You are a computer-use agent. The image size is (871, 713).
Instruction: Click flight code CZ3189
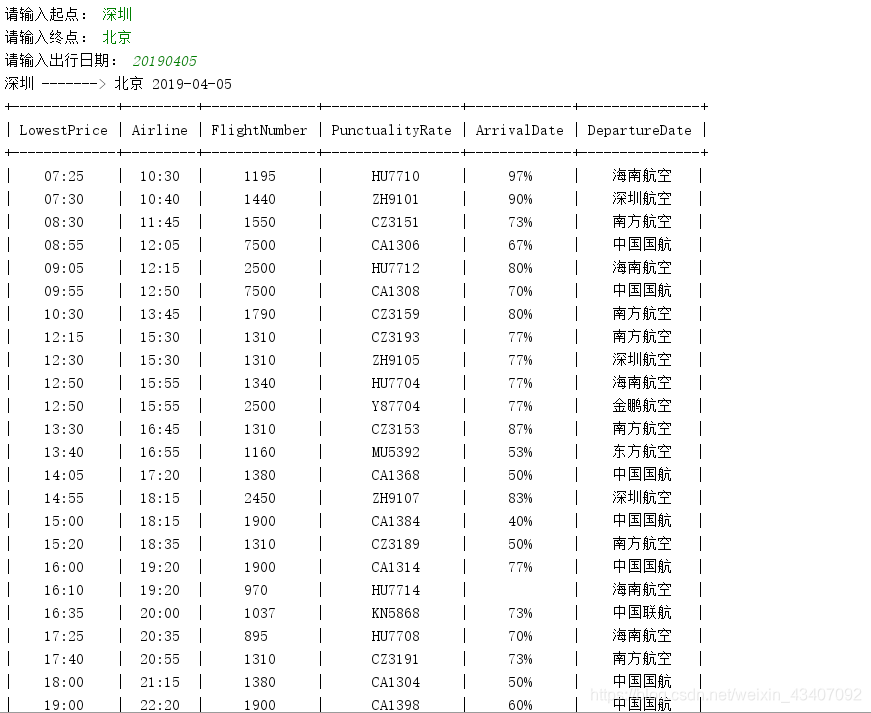coord(396,544)
